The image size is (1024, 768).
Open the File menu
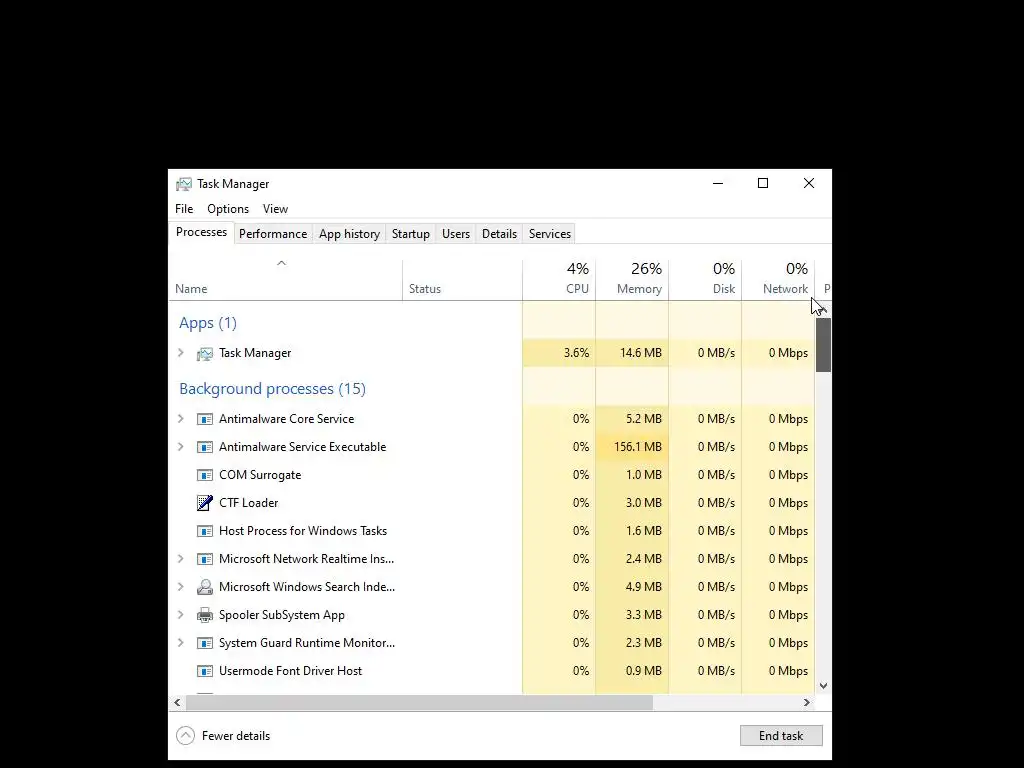point(184,209)
